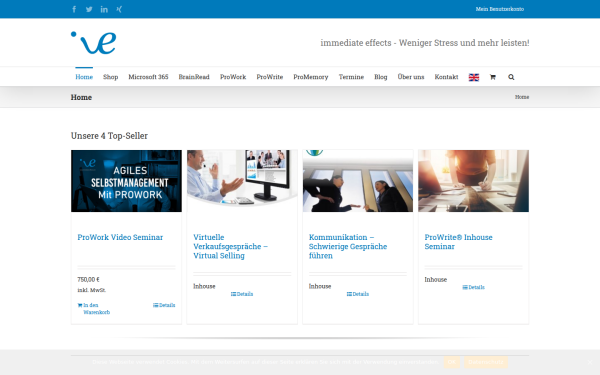Close the cookie notice with X

[x=590, y=362]
